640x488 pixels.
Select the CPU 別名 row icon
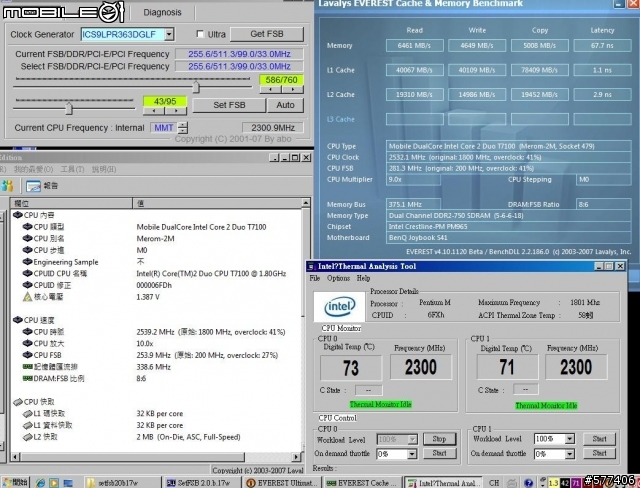27,238
